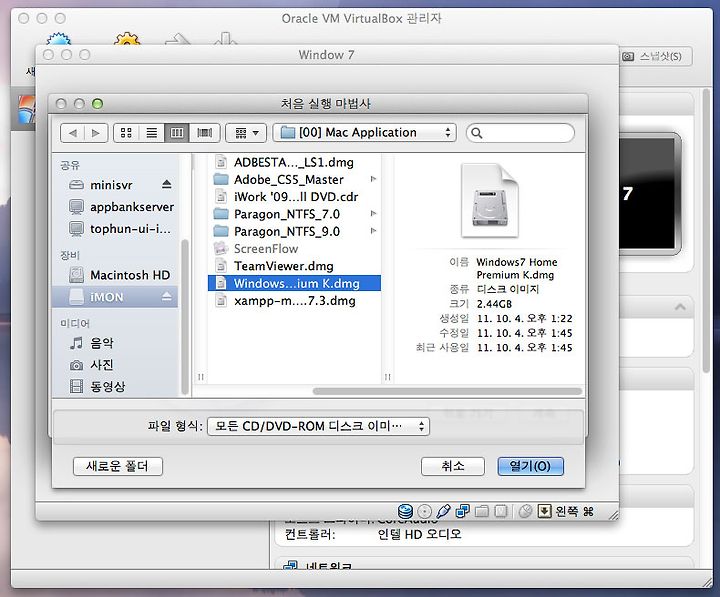Expand Paragon_NTFS_7.0 folder arrow
Image resolution: width=720 pixels, height=597 pixels.
pos(373,214)
